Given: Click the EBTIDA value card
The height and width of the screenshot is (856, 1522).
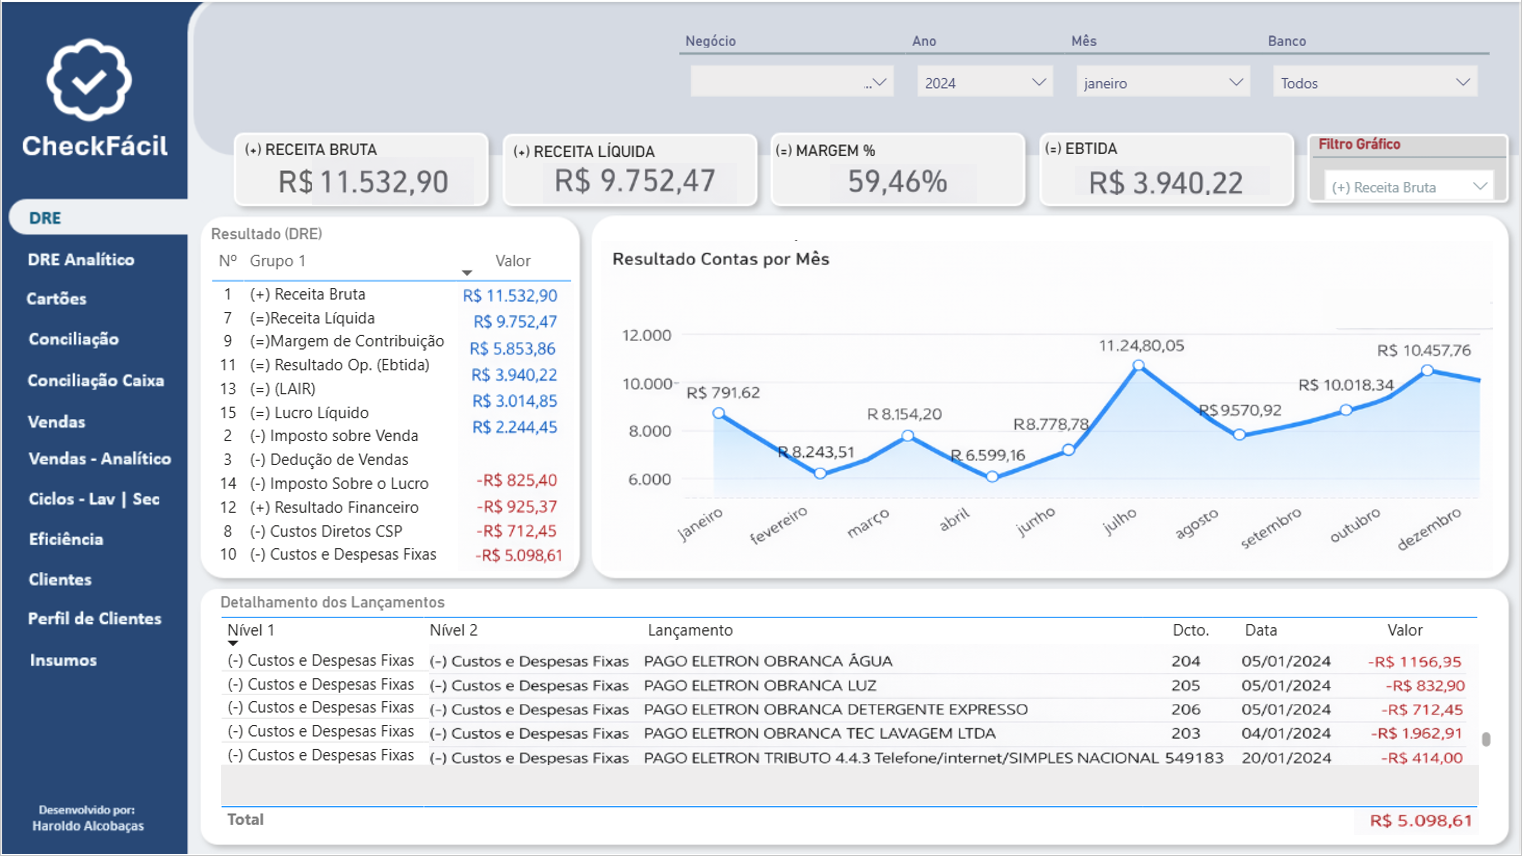Looking at the screenshot, I should coord(1165,169).
